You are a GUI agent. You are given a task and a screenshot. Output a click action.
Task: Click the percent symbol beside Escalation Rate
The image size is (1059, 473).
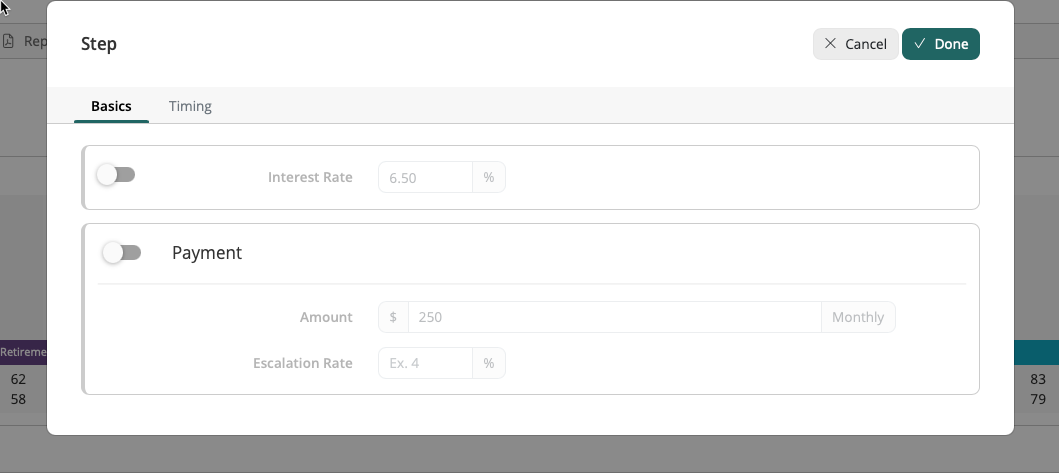(x=489, y=363)
